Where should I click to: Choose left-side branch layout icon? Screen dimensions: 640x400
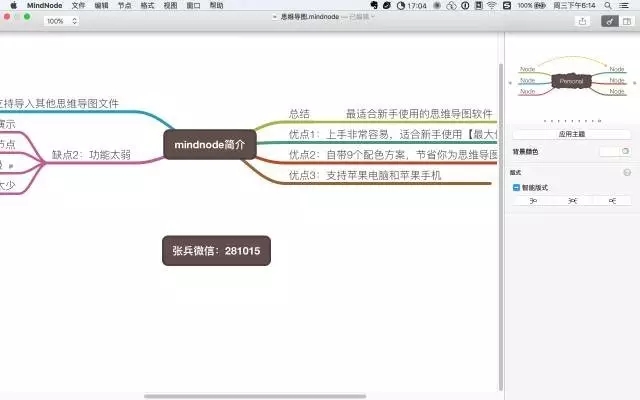pyautogui.click(x=533, y=201)
